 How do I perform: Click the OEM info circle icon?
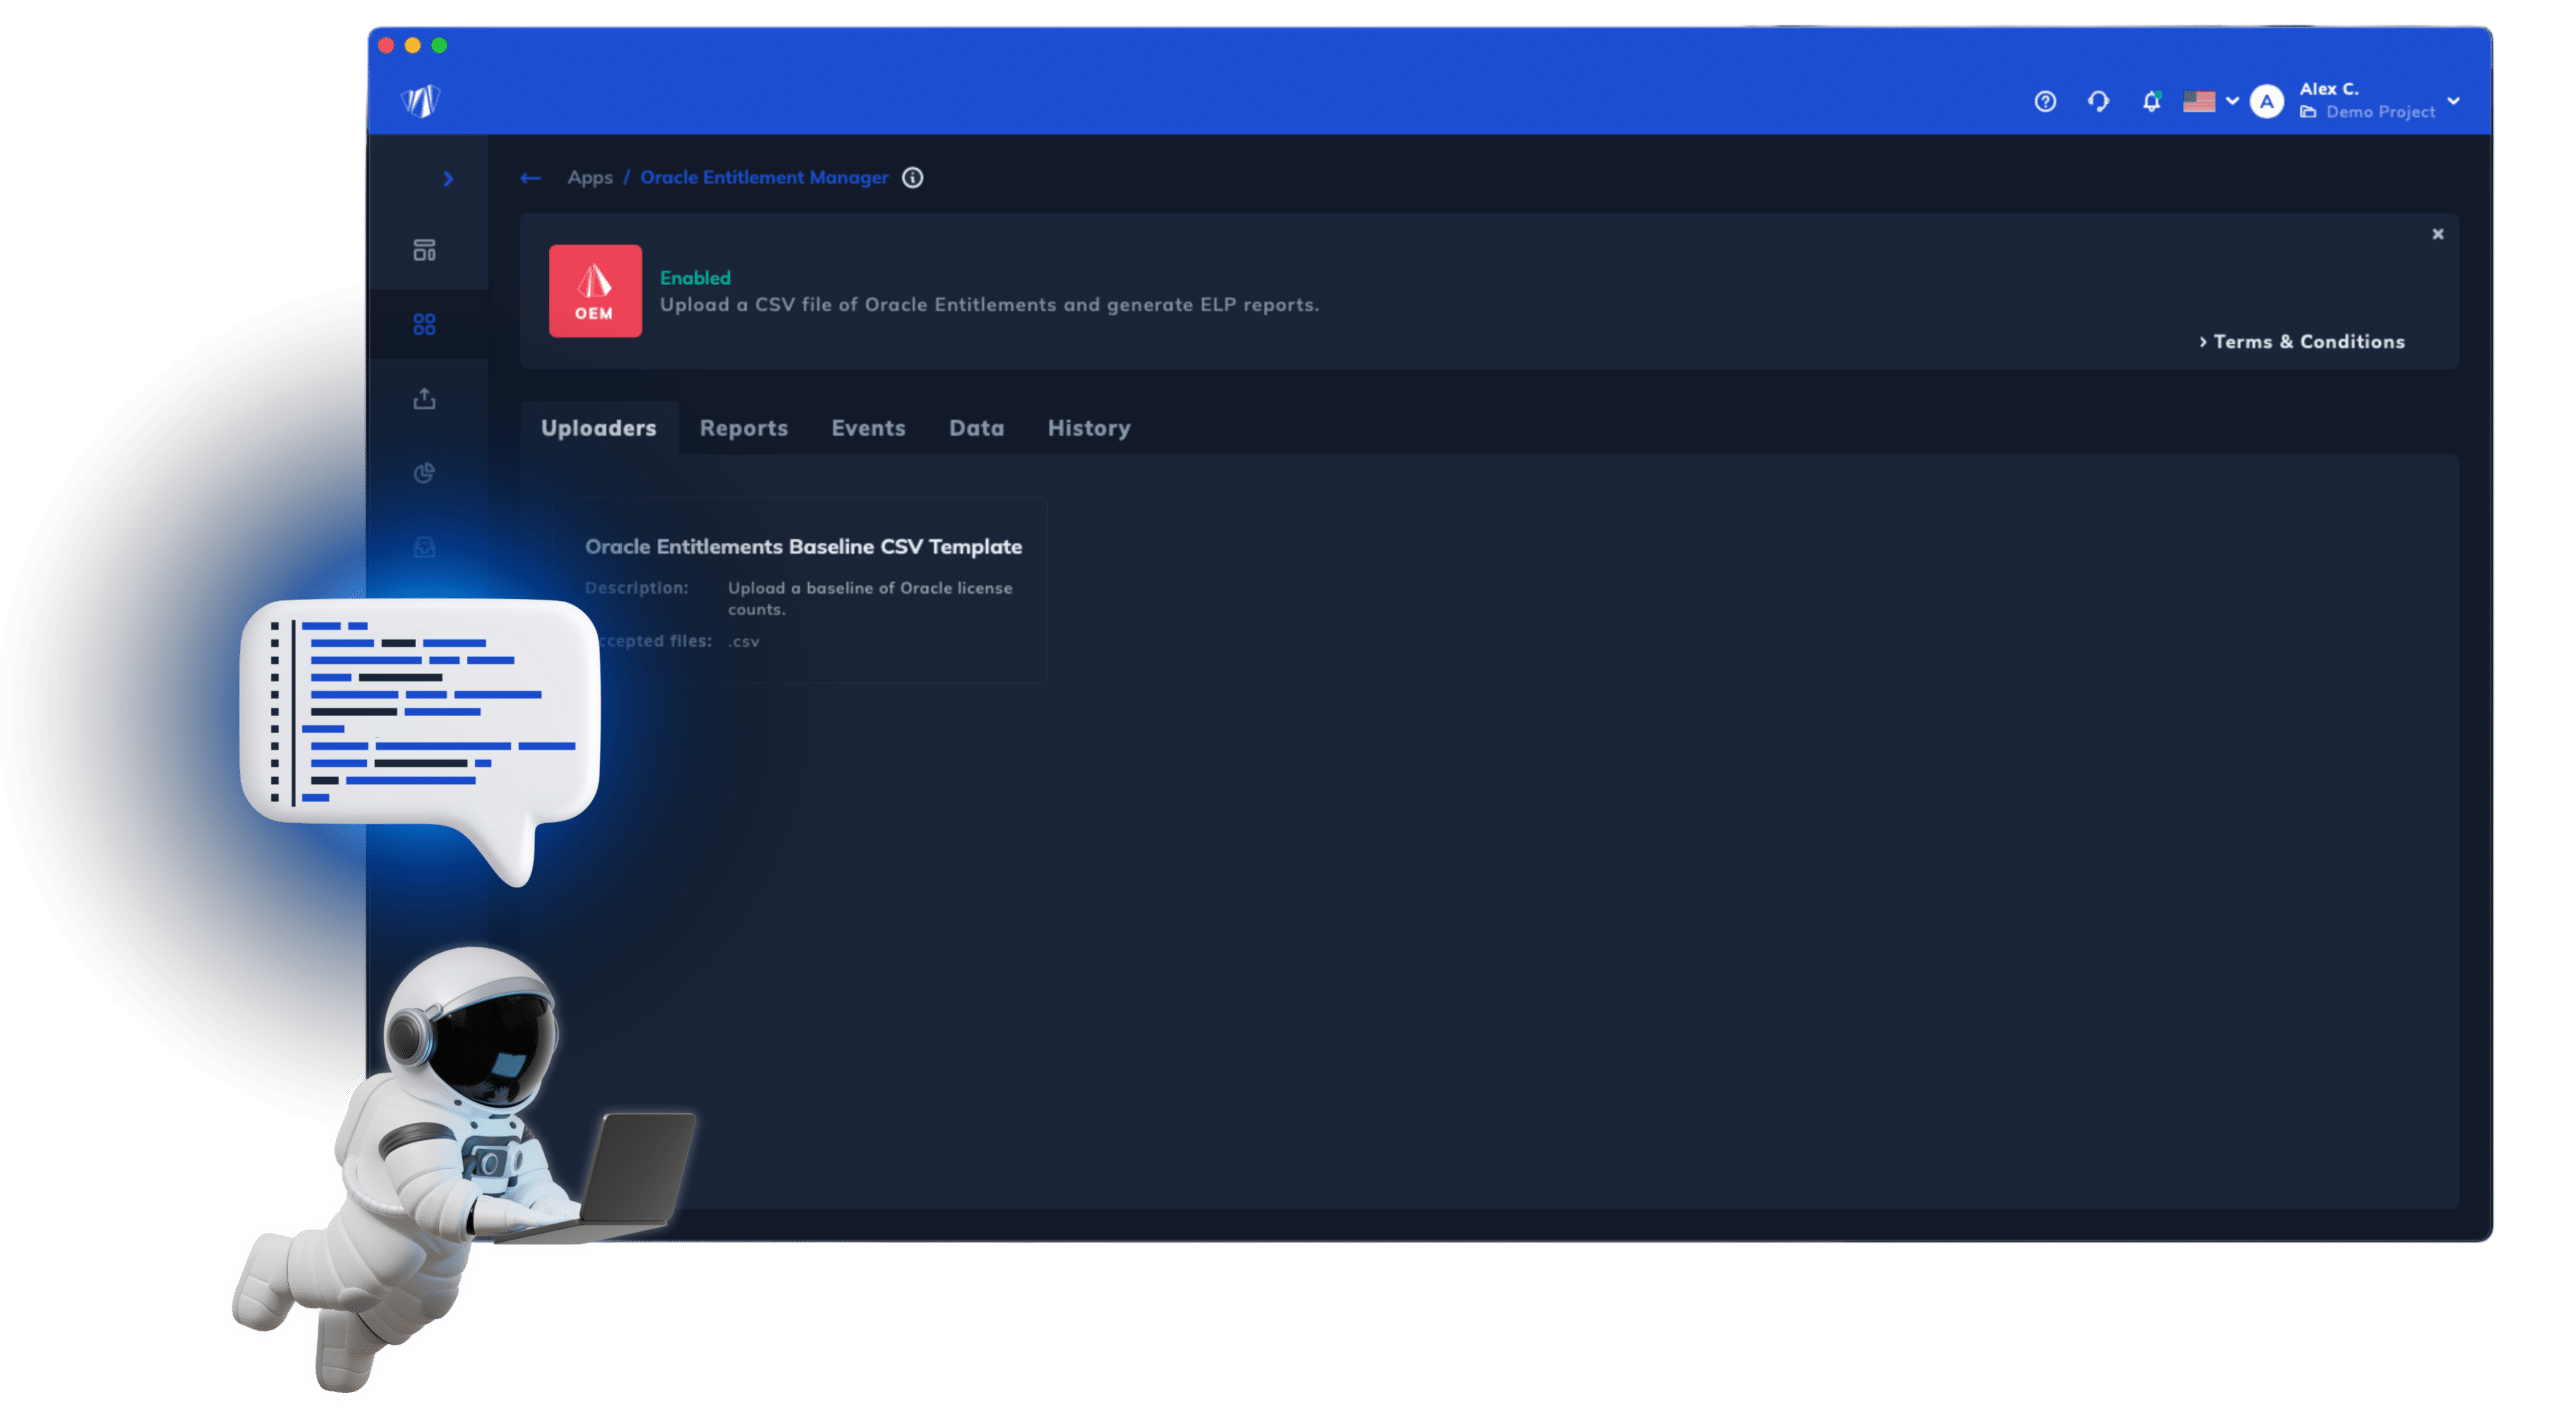pos(914,177)
